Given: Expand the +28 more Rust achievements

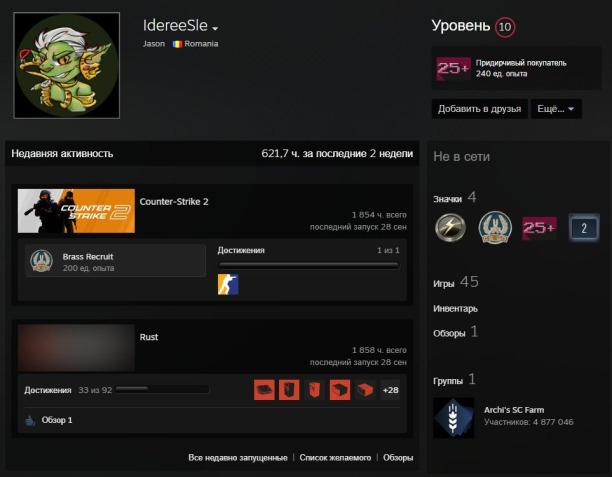Looking at the screenshot, I should click(x=390, y=390).
